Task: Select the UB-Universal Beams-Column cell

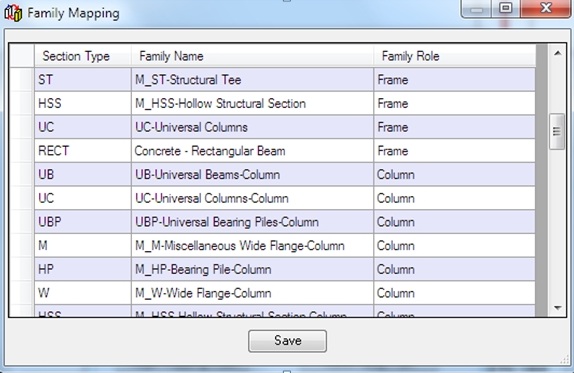Action: coord(252,175)
